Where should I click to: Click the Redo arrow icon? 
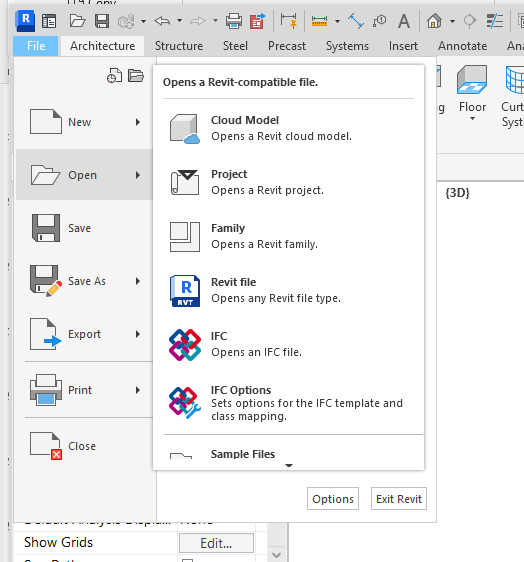click(x=197, y=21)
